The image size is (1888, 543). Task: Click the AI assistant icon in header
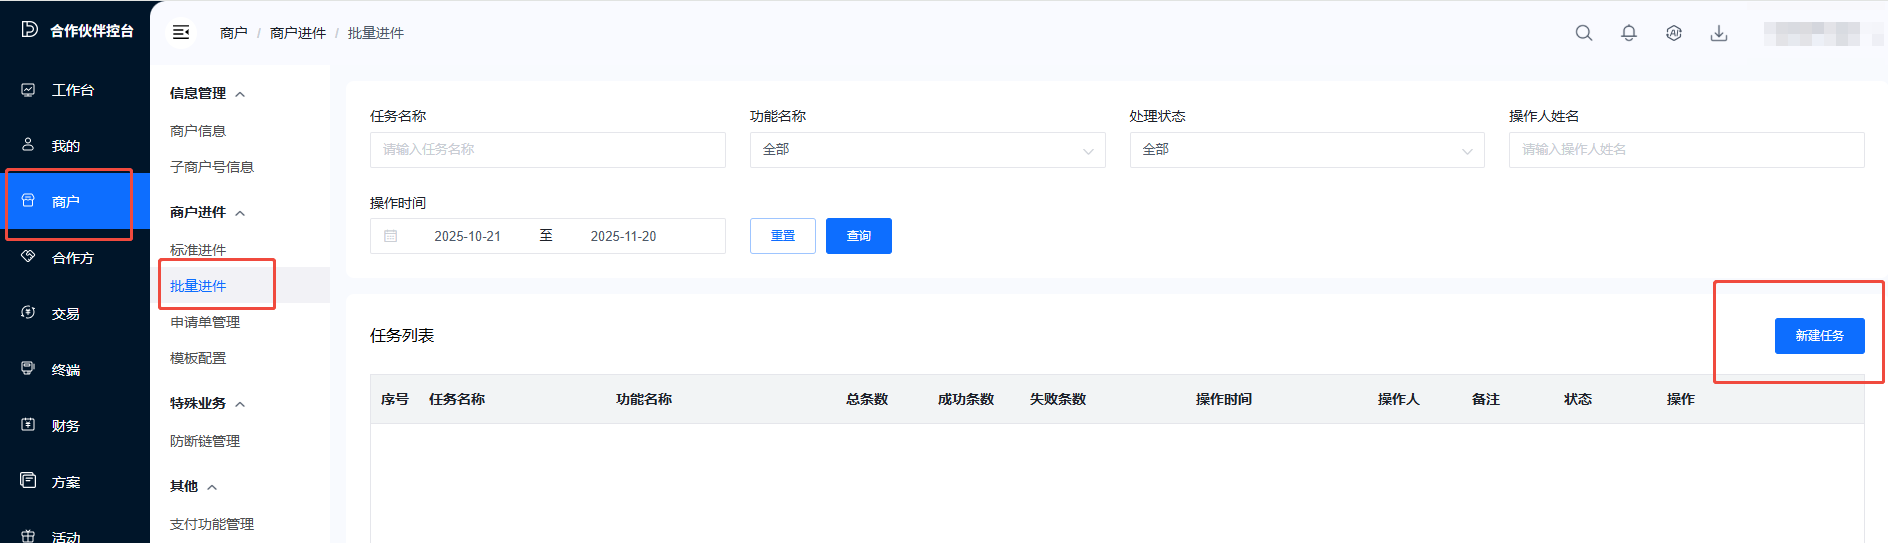1673,33
